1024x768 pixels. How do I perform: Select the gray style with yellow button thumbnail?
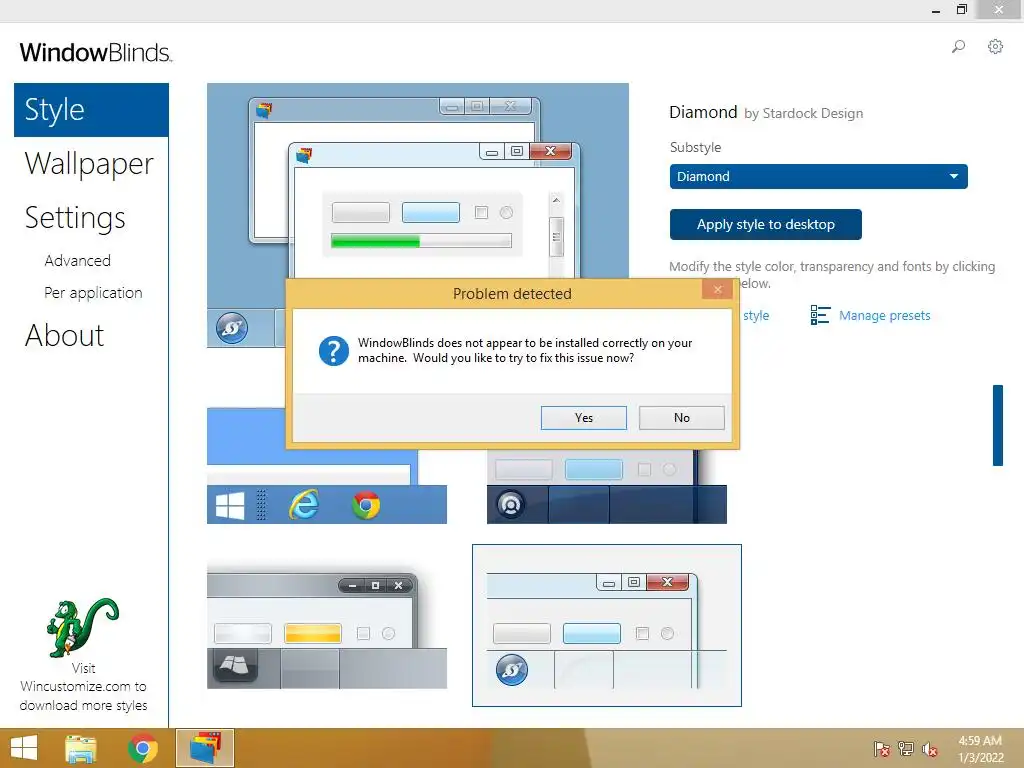327,625
